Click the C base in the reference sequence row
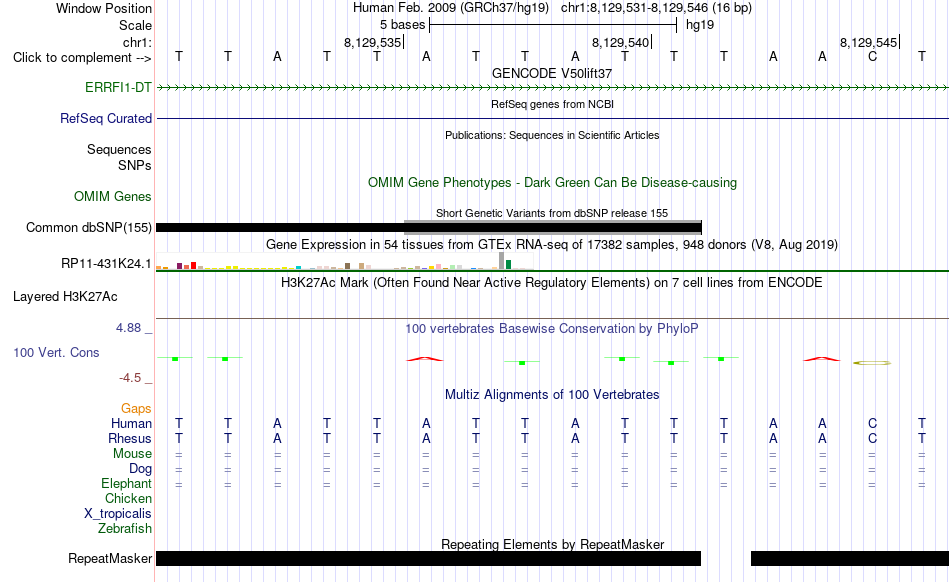The image size is (950, 582). [872, 56]
